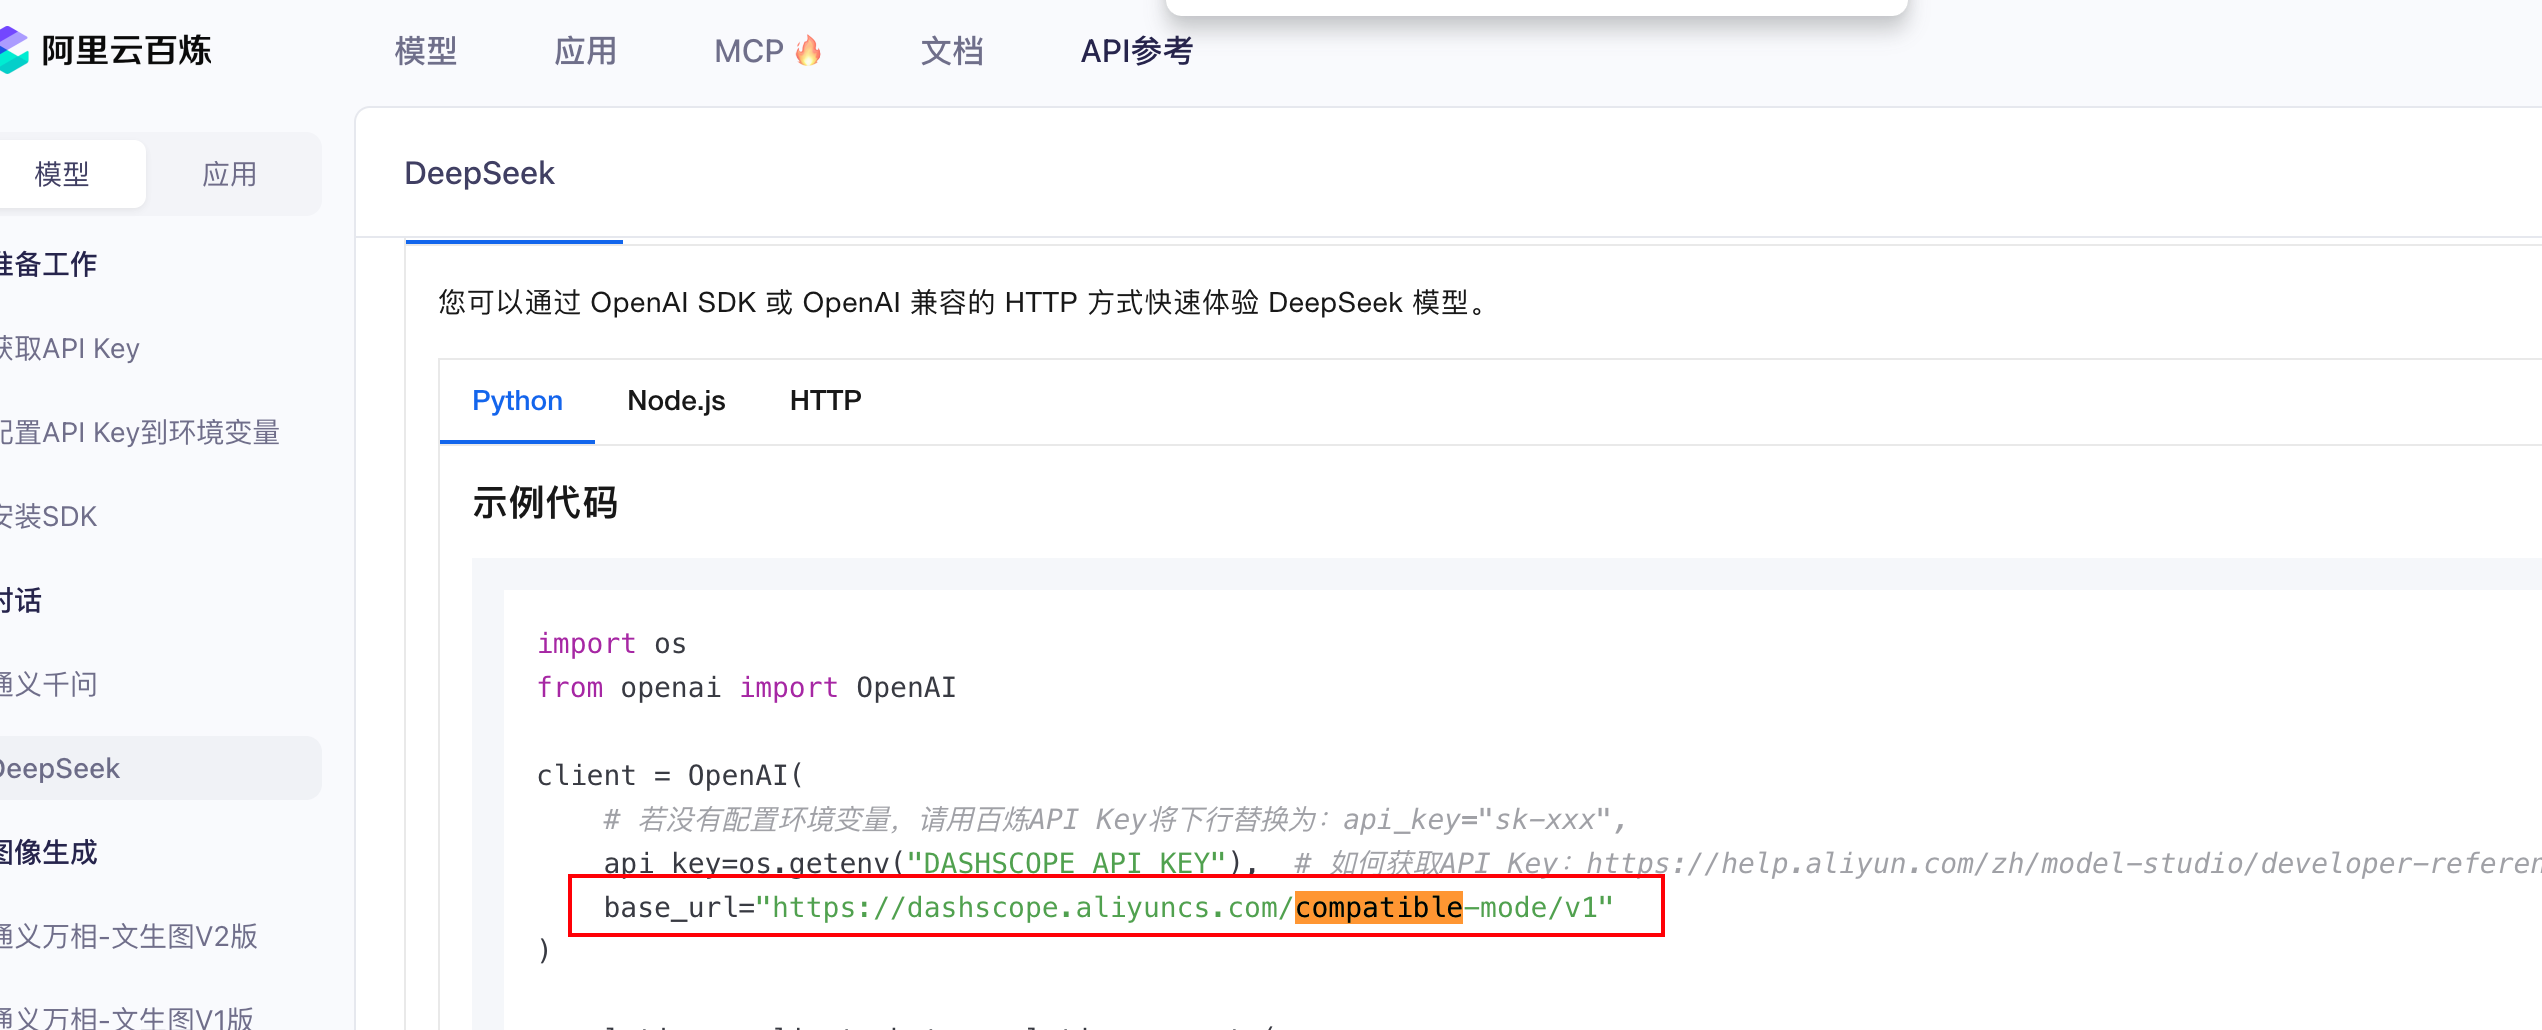
Task: Click the 图像生成 sidebar section heading
Action: pos(49,852)
